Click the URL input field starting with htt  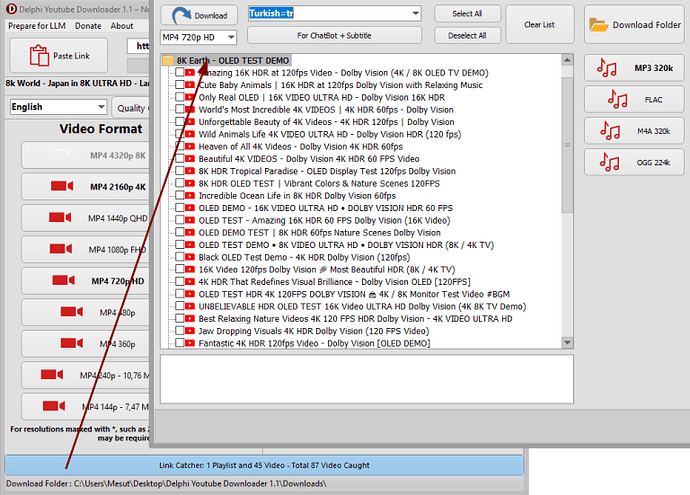[x=138, y=46]
